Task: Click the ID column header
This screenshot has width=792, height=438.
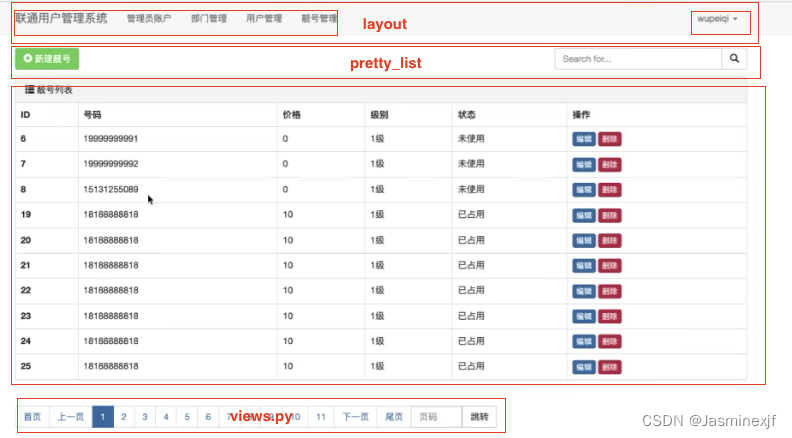Action: [x=25, y=115]
